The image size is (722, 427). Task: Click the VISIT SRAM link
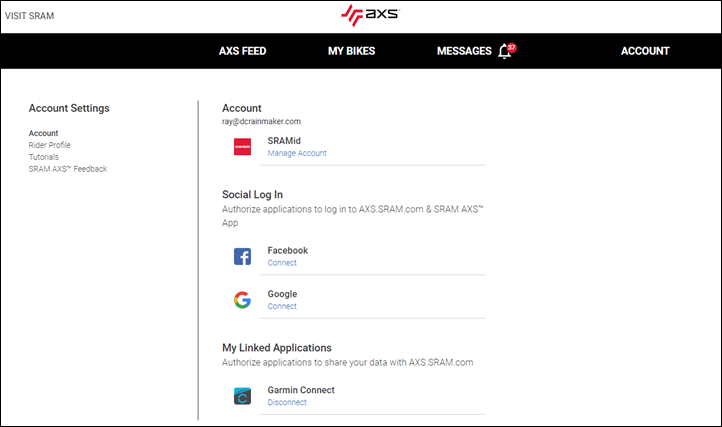pyautogui.click(x=29, y=16)
